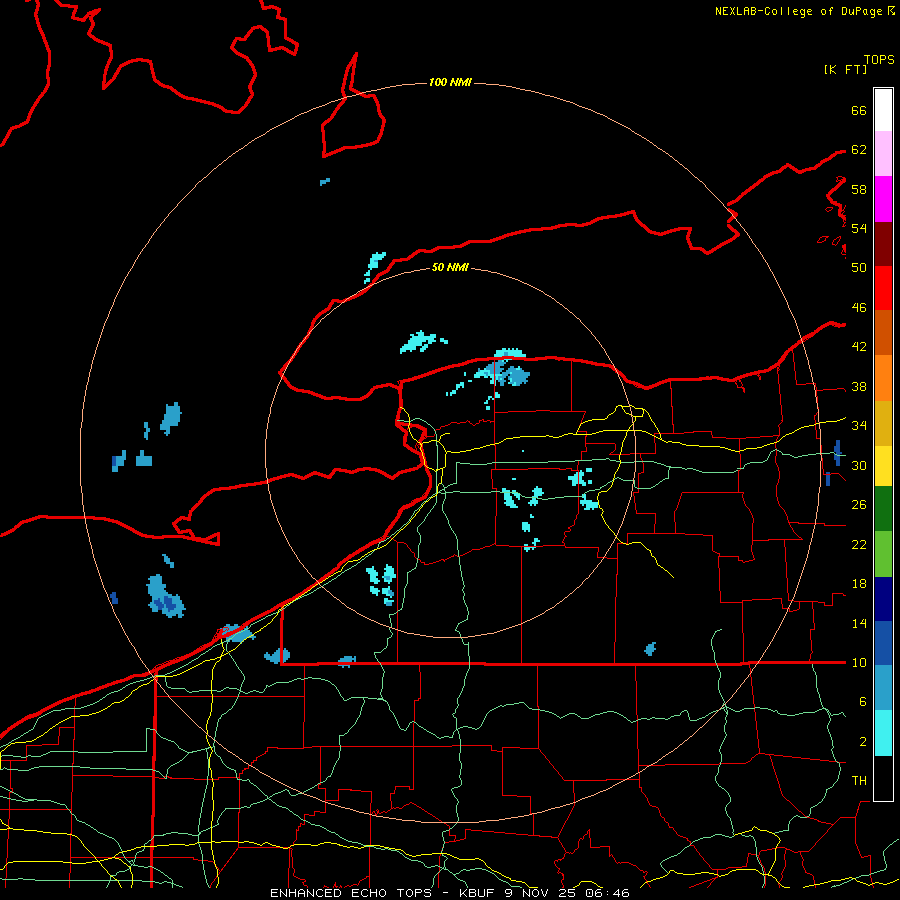Click the [K FT] units label
This screenshot has width=900, height=900.
845,69
